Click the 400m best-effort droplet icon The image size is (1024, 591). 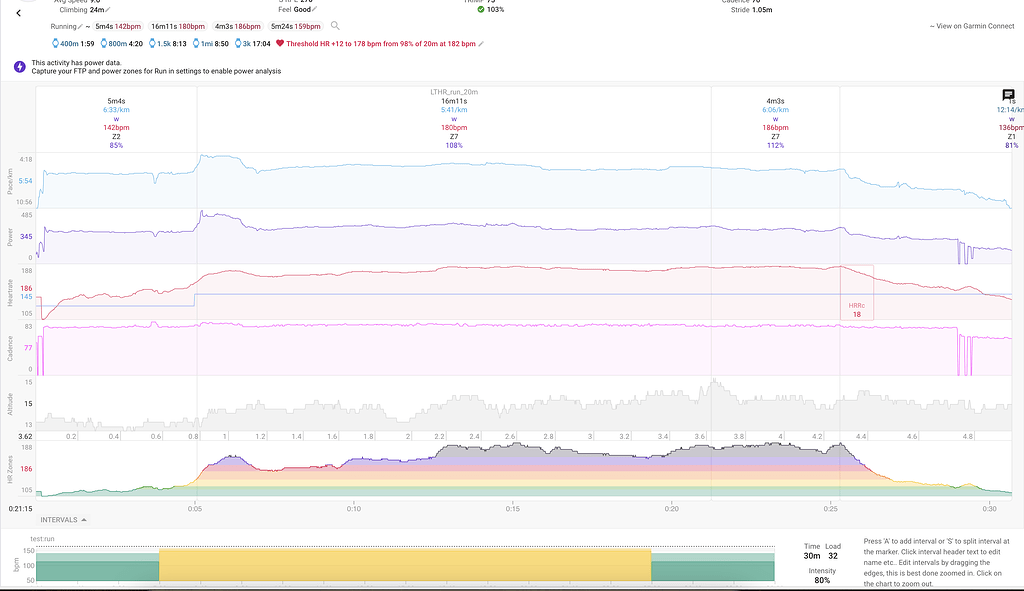pos(56,43)
